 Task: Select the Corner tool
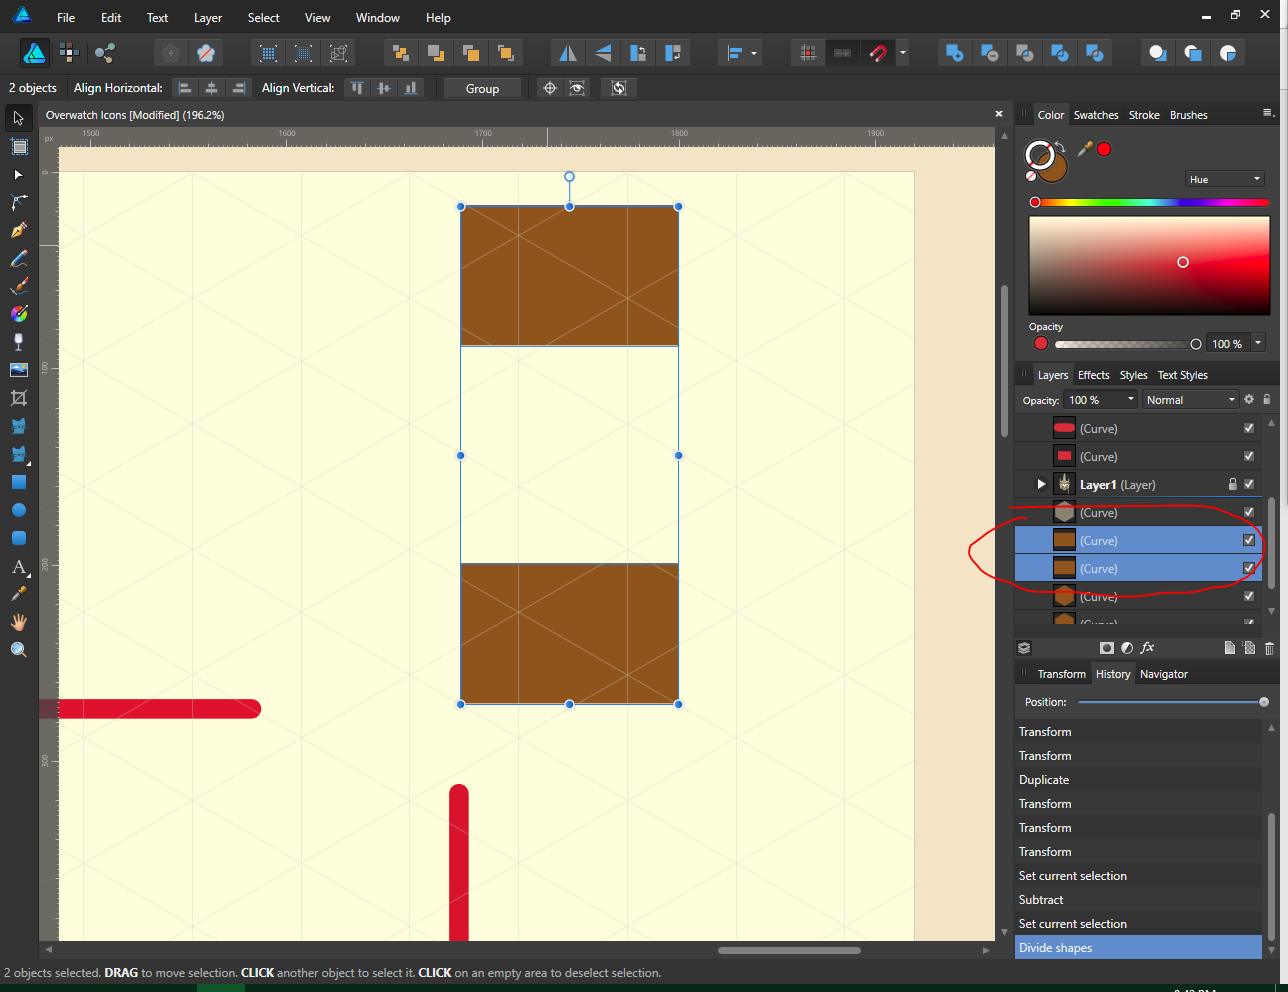coord(18,202)
